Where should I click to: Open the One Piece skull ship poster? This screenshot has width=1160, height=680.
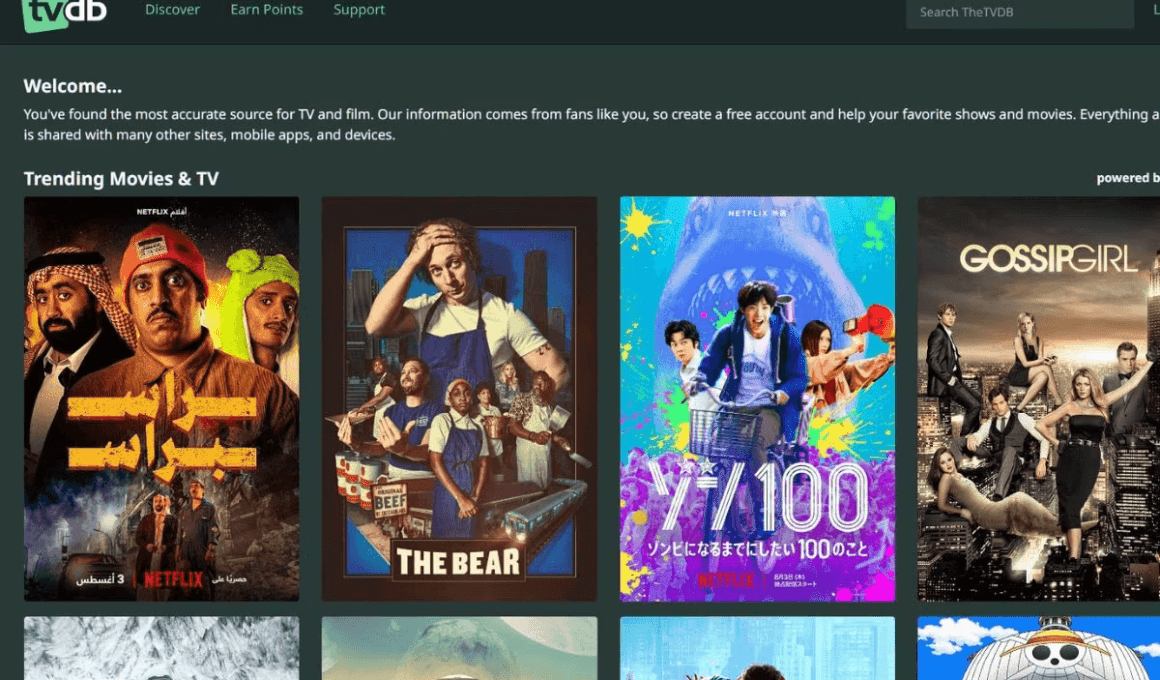click(1039, 648)
